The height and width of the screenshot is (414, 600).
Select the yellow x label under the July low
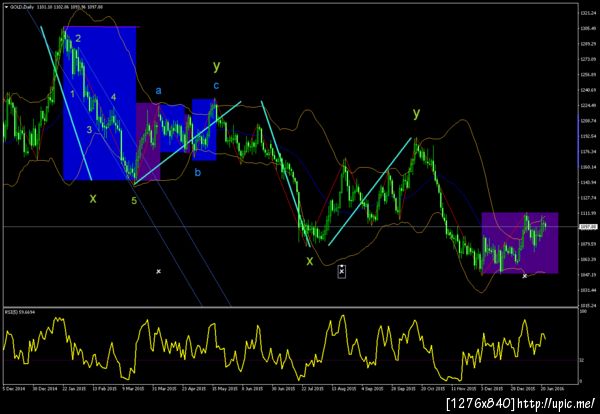tap(310, 261)
